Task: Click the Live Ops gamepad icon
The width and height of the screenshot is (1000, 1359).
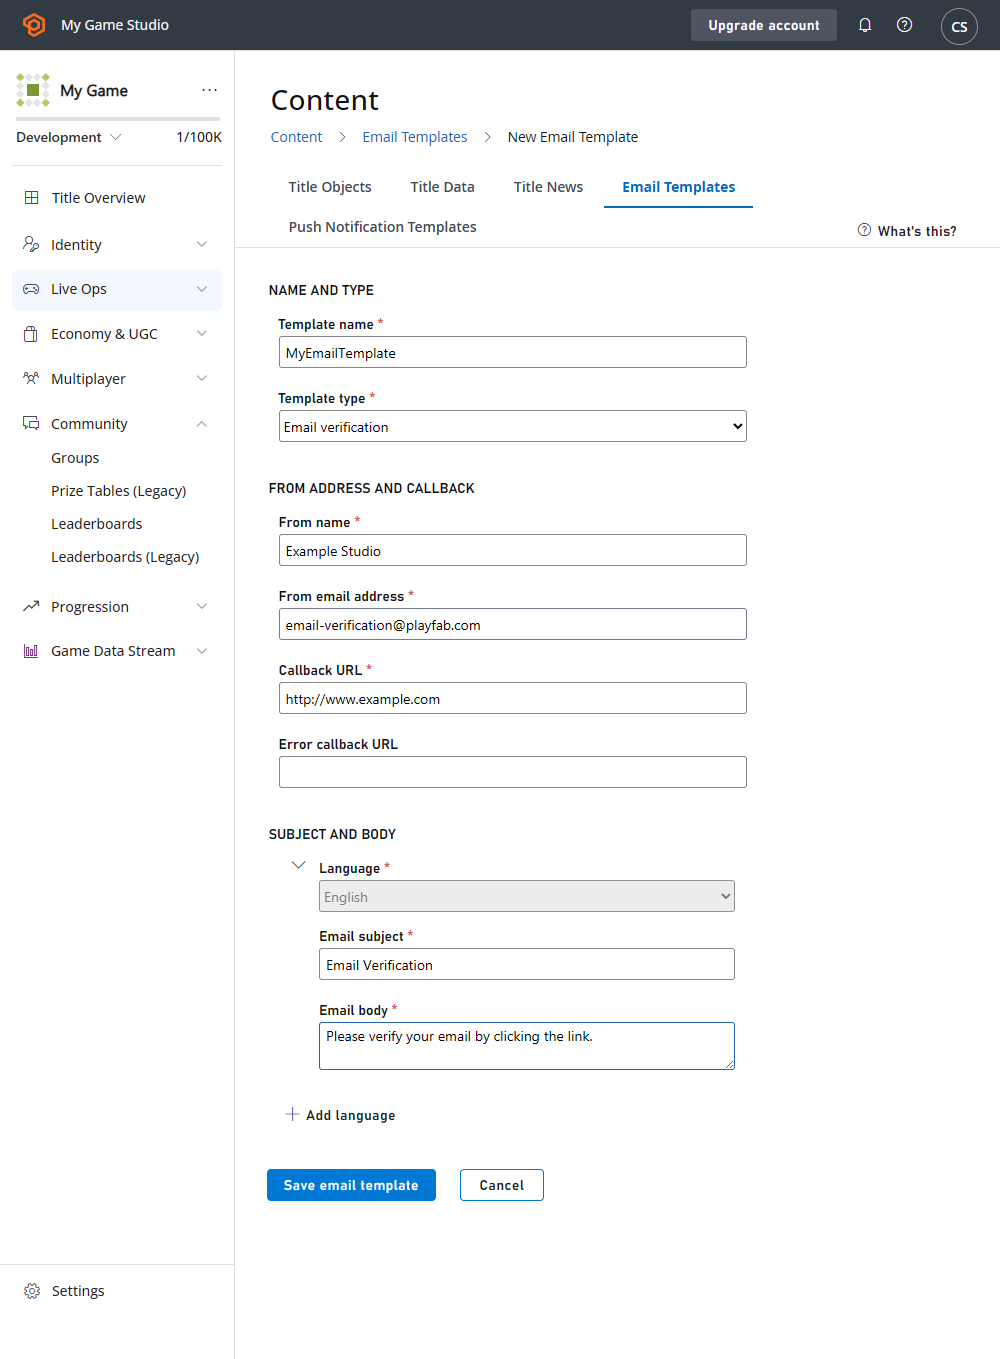Action: pos(31,289)
